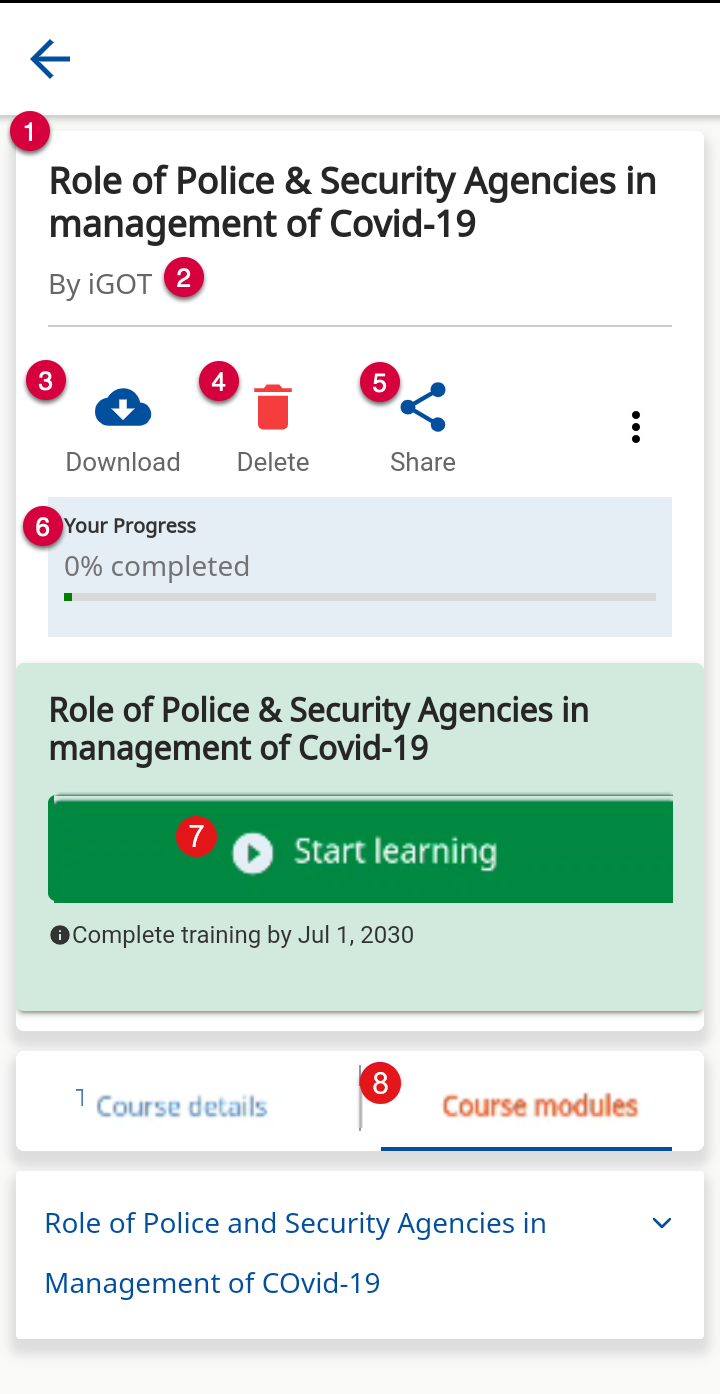Click the red badge numbered 1

(30, 132)
